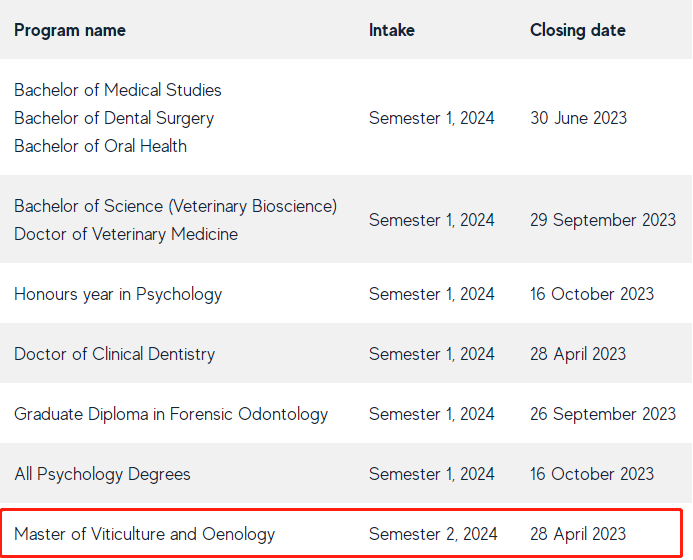Image resolution: width=693 pixels, height=560 pixels.
Task: Select Bachelor of Dental Surgery program
Action: coord(114,118)
